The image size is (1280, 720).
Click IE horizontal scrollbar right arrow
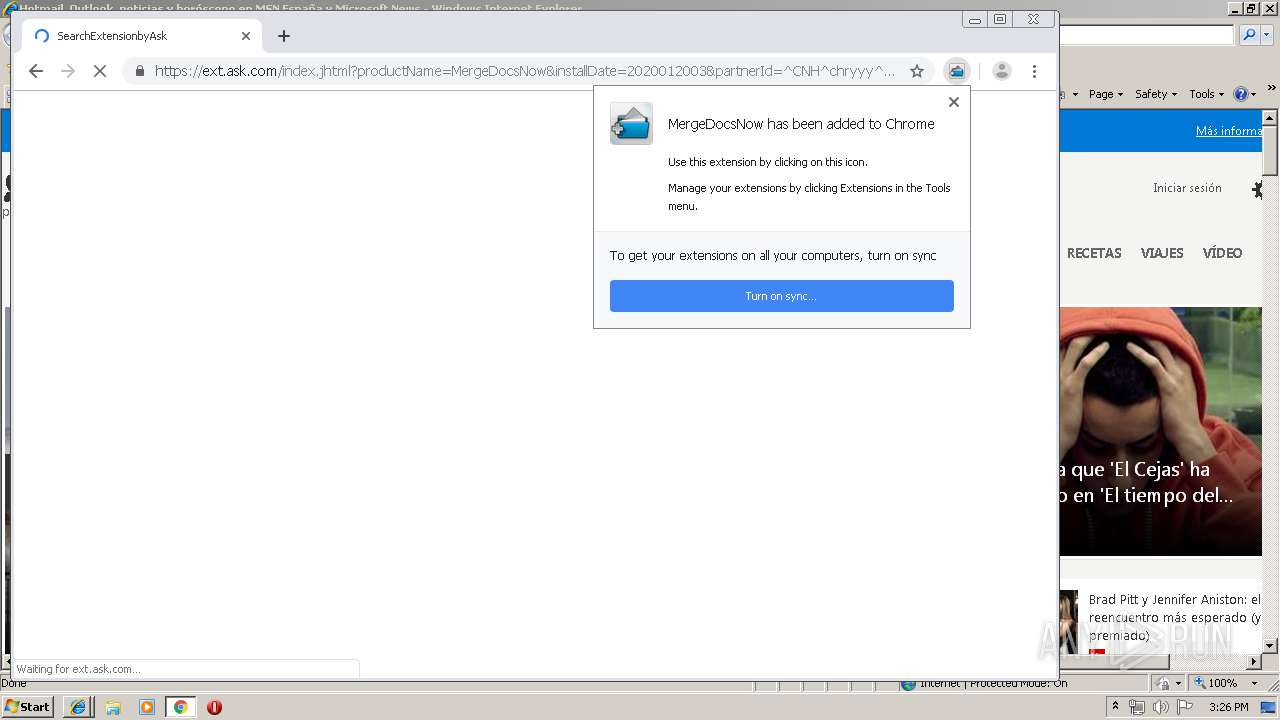point(1255,661)
